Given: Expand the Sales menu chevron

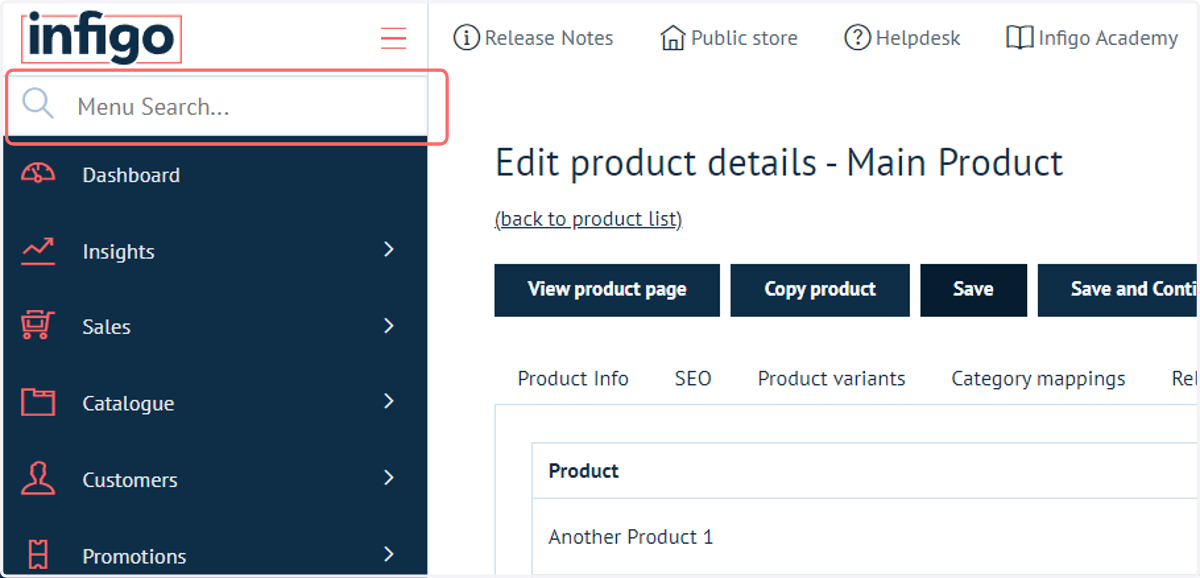Looking at the screenshot, I should [389, 325].
